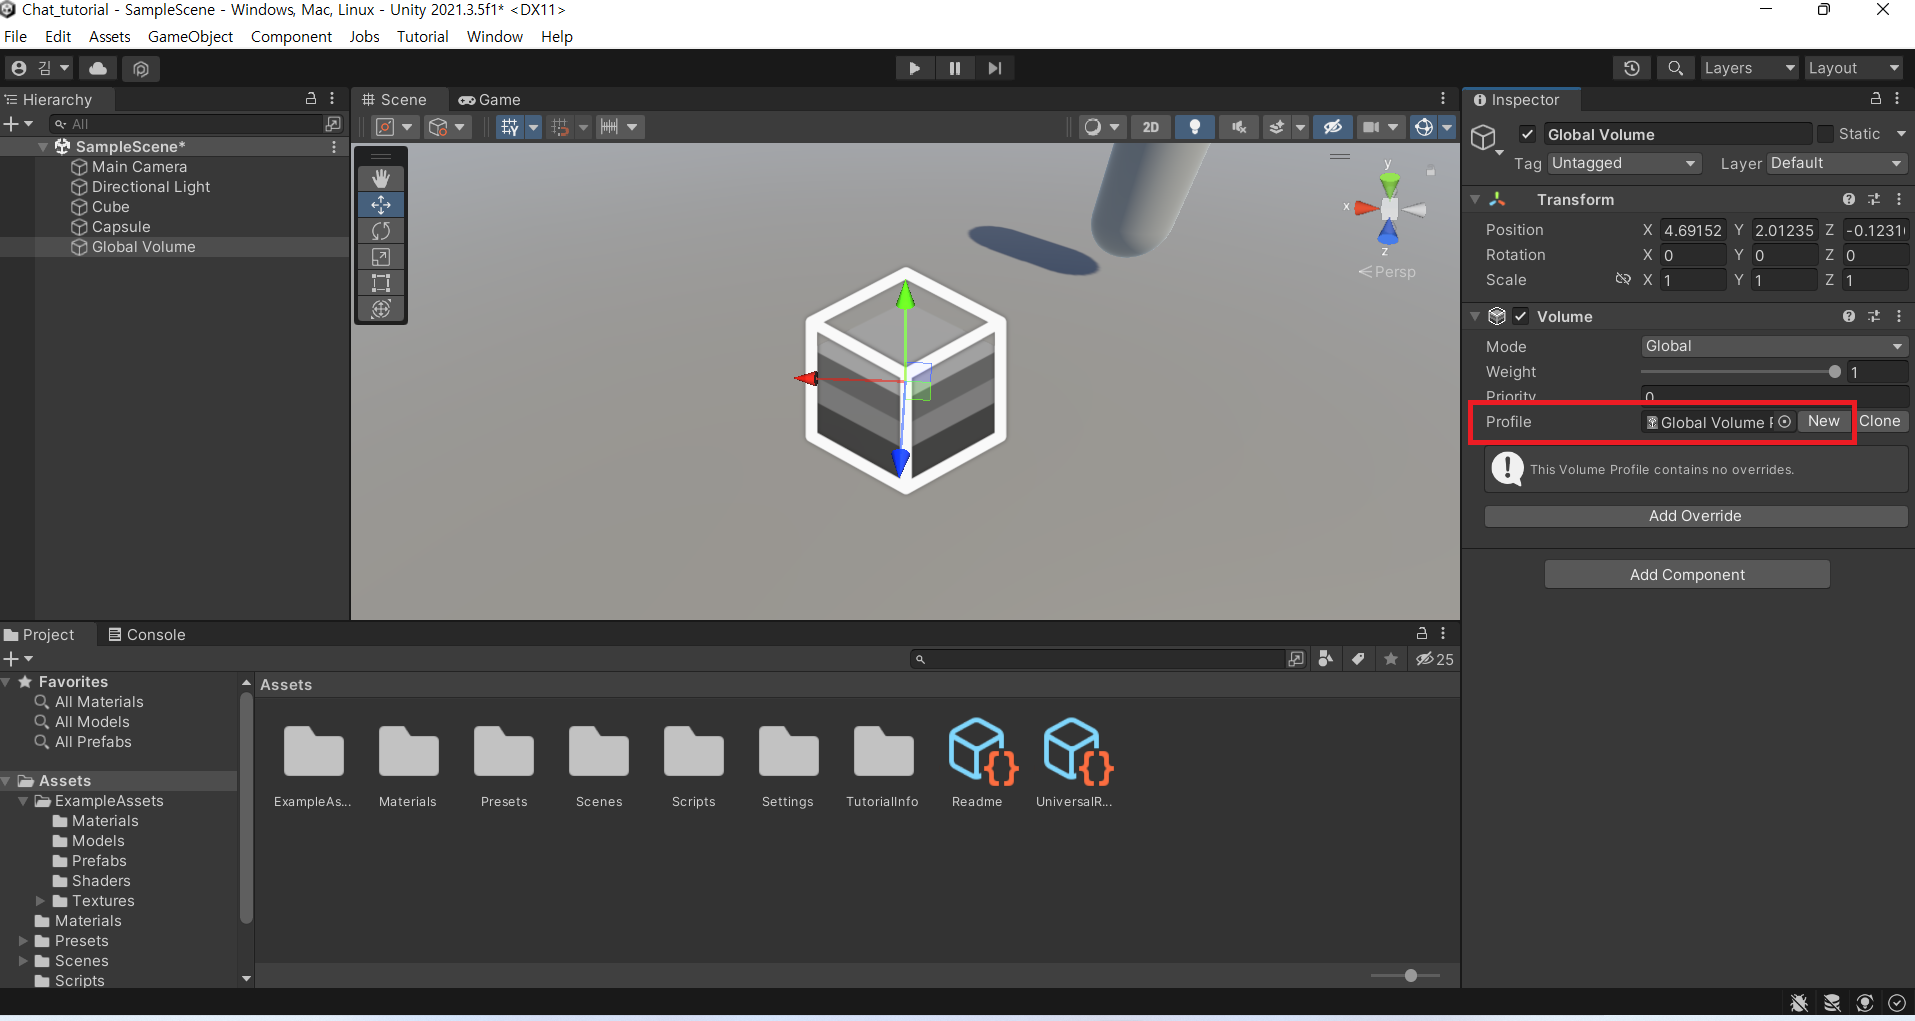Viewport: 1915px width, 1021px height.
Task: Lock the Inspector panel
Action: coord(1876,98)
